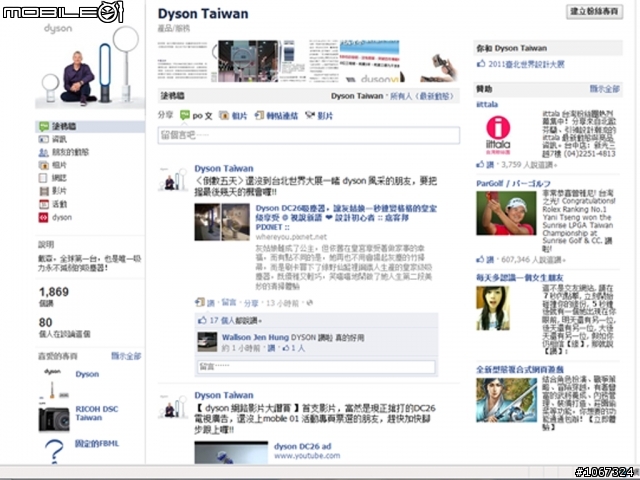
Task: Open ParGolf ad title link
Action: (x=513, y=184)
